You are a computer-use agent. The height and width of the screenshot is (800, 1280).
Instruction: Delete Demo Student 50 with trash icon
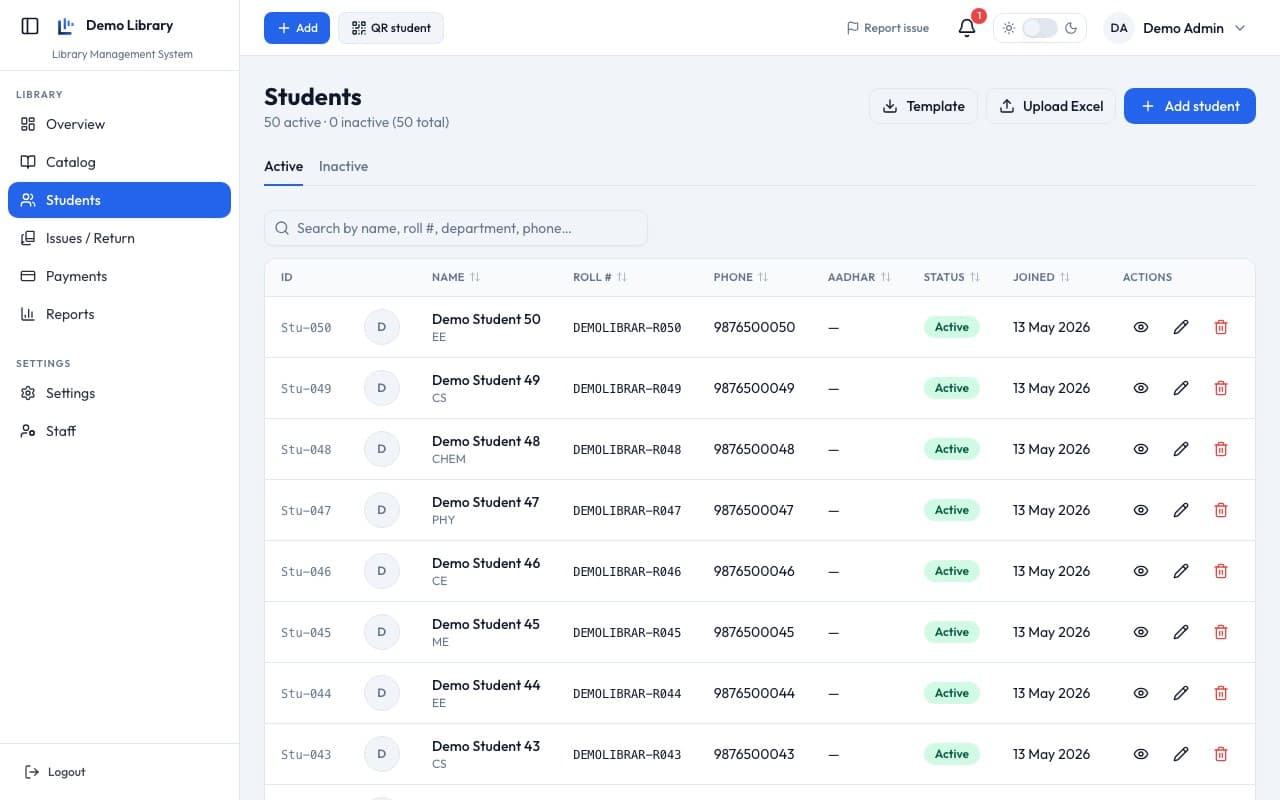pyautogui.click(x=1220, y=327)
